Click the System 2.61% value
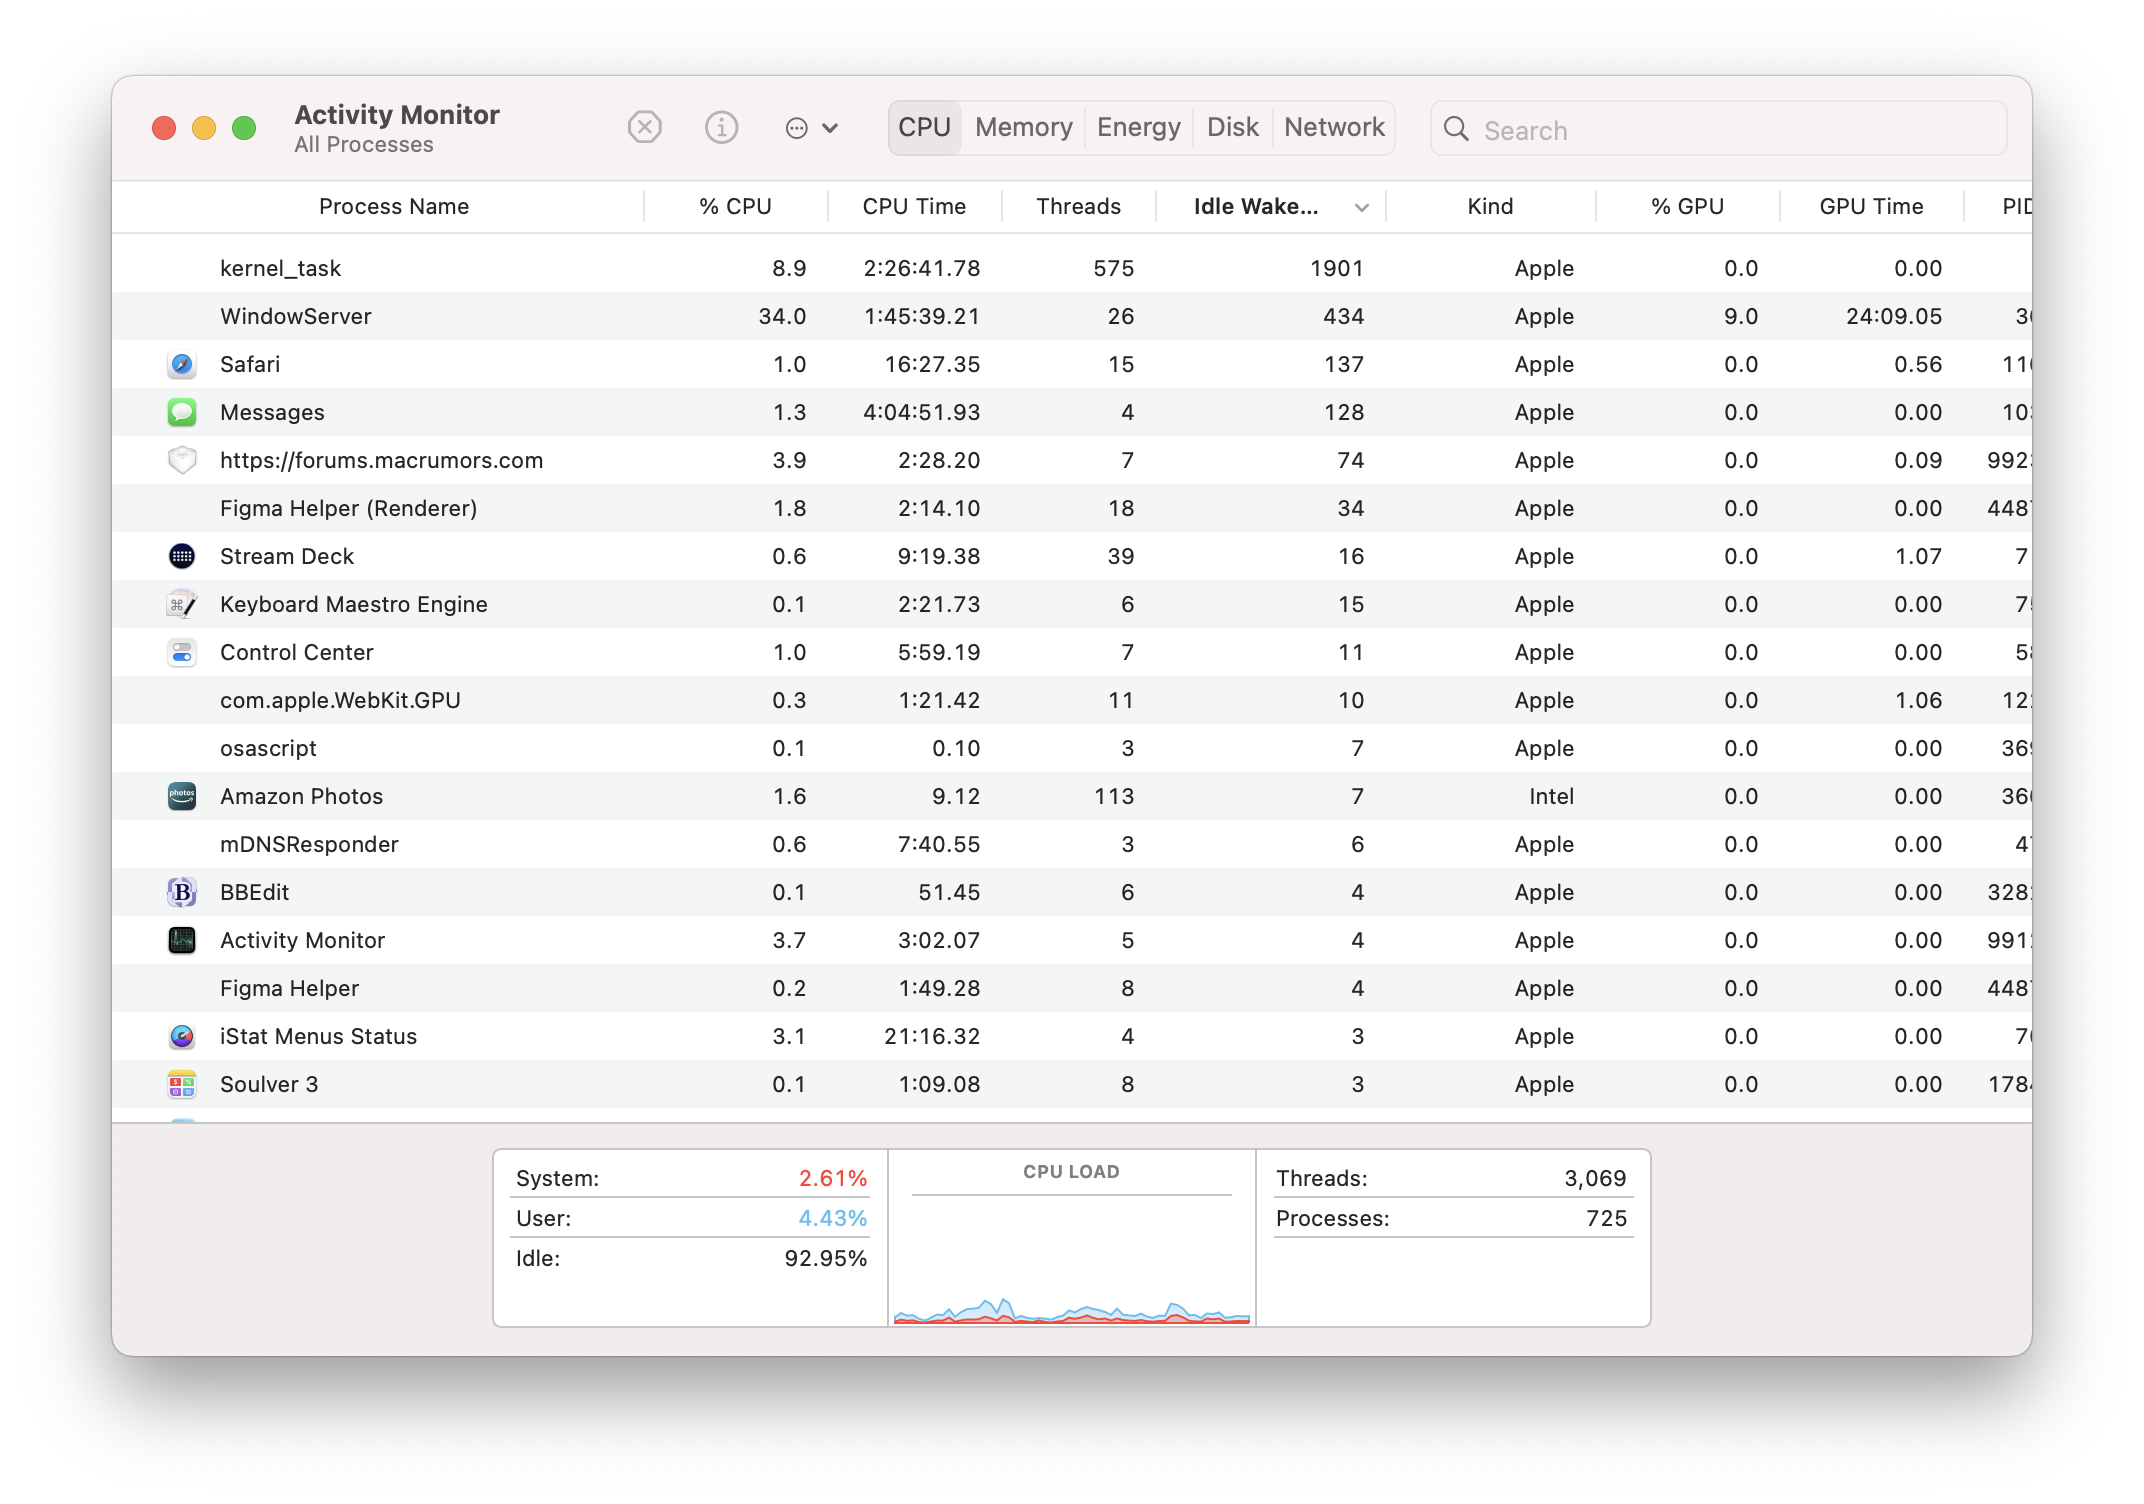2144x1504 pixels. (833, 1178)
